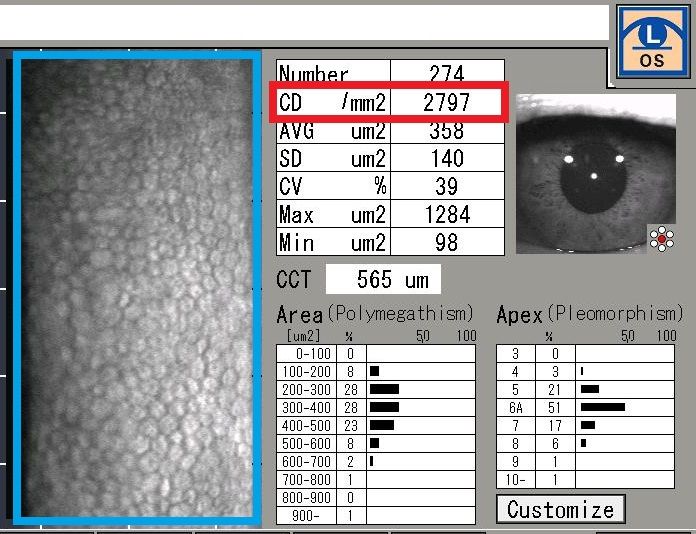Click the 6A apex row label
Image resolution: width=696 pixels, height=534 pixels.
(516, 408)
